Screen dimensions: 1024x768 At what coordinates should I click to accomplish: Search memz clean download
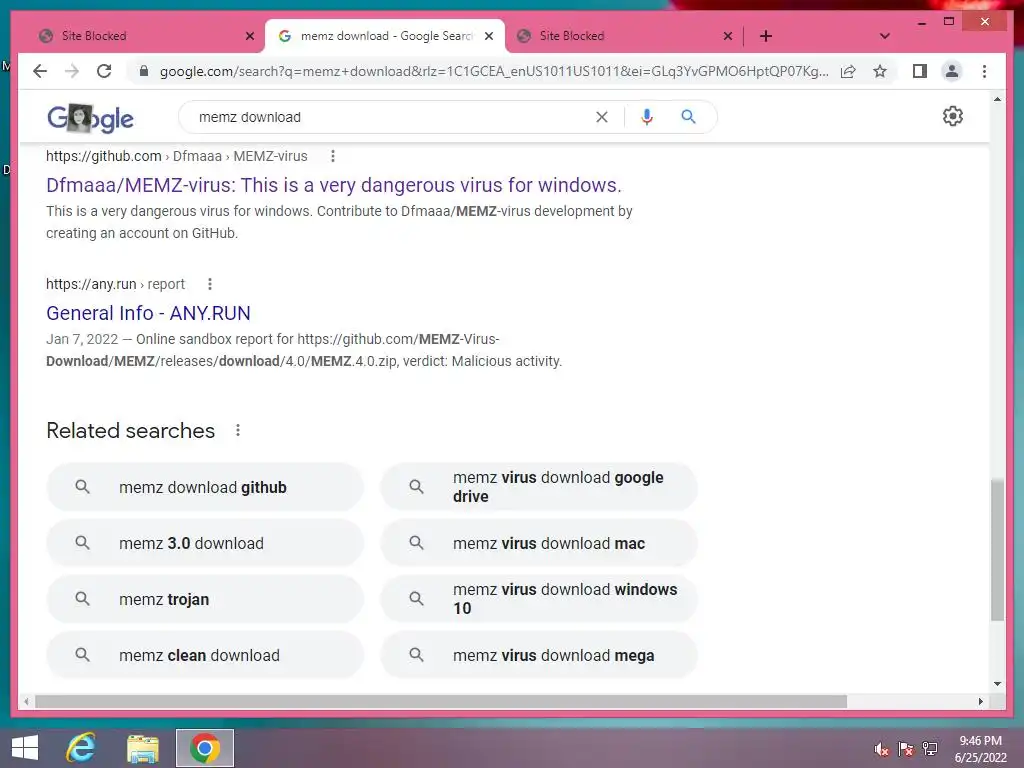click(204, 655)
